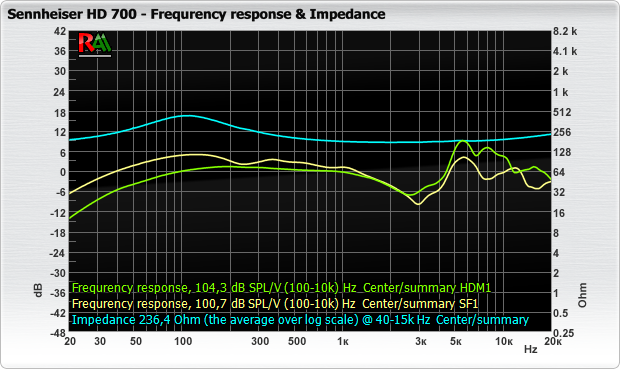
Task: Click the '-42' label on the dB axis
Action: point(58,314)
